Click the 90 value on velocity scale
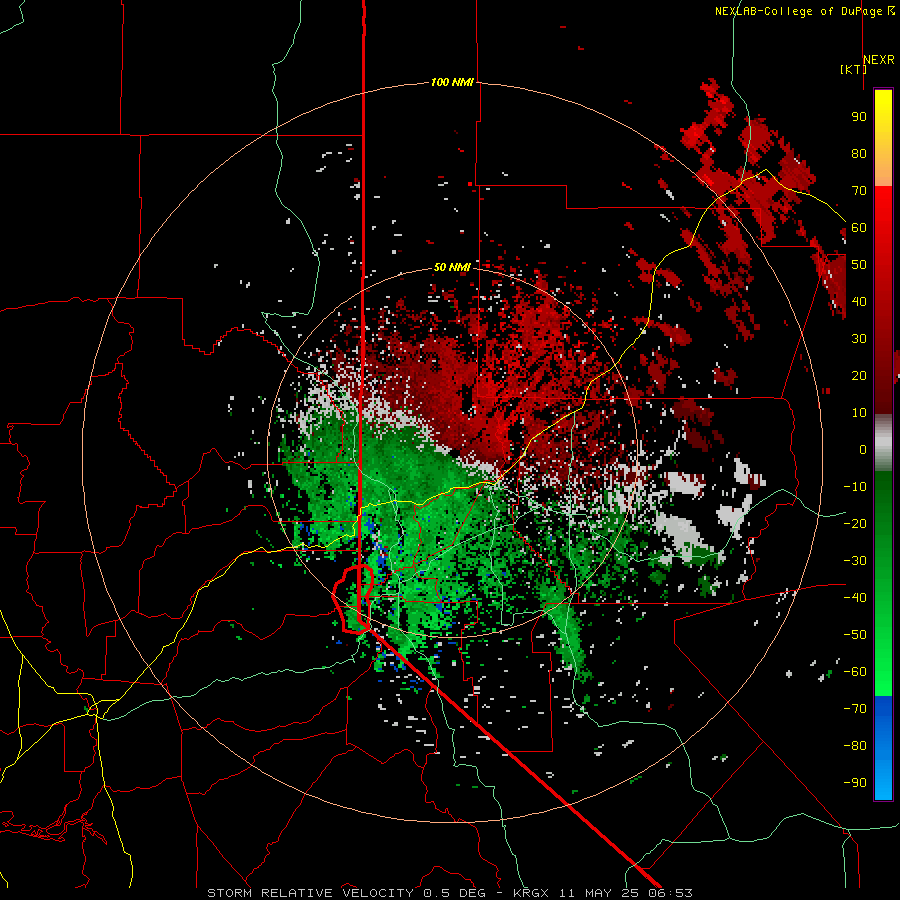Screen dimensions: 900x900 [859, 117]
